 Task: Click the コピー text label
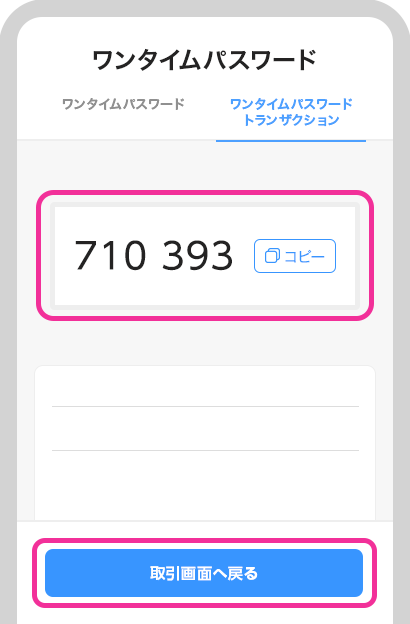coord(305,256)
